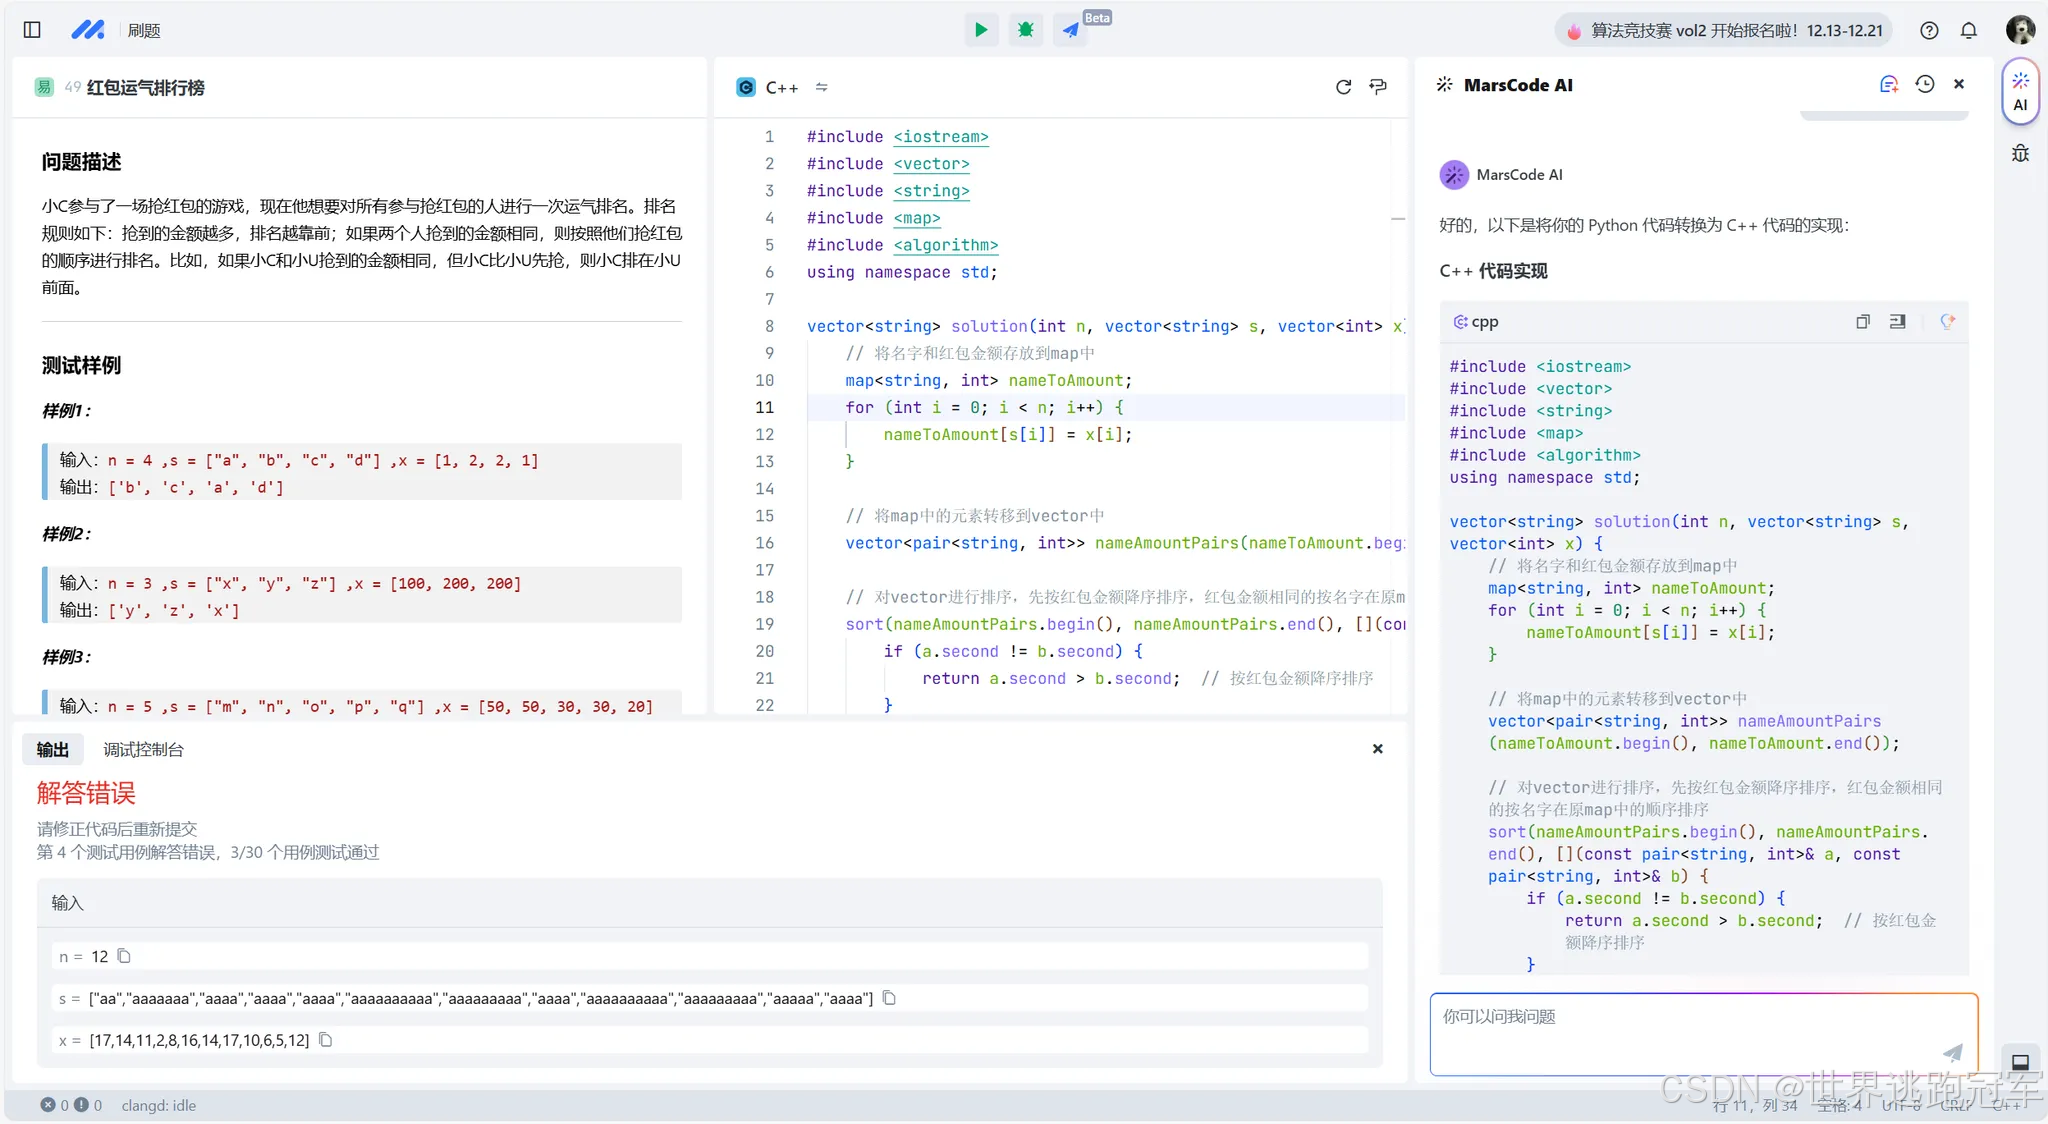Copy the s string array input
Screen dimensions: 2048x1124
point(889,998)
